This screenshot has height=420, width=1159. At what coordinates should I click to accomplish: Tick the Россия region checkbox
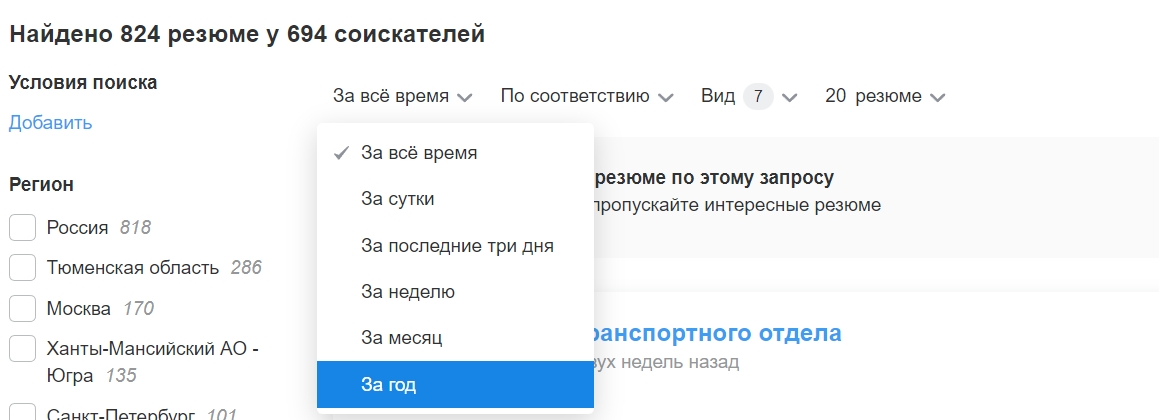click(22, 228)
